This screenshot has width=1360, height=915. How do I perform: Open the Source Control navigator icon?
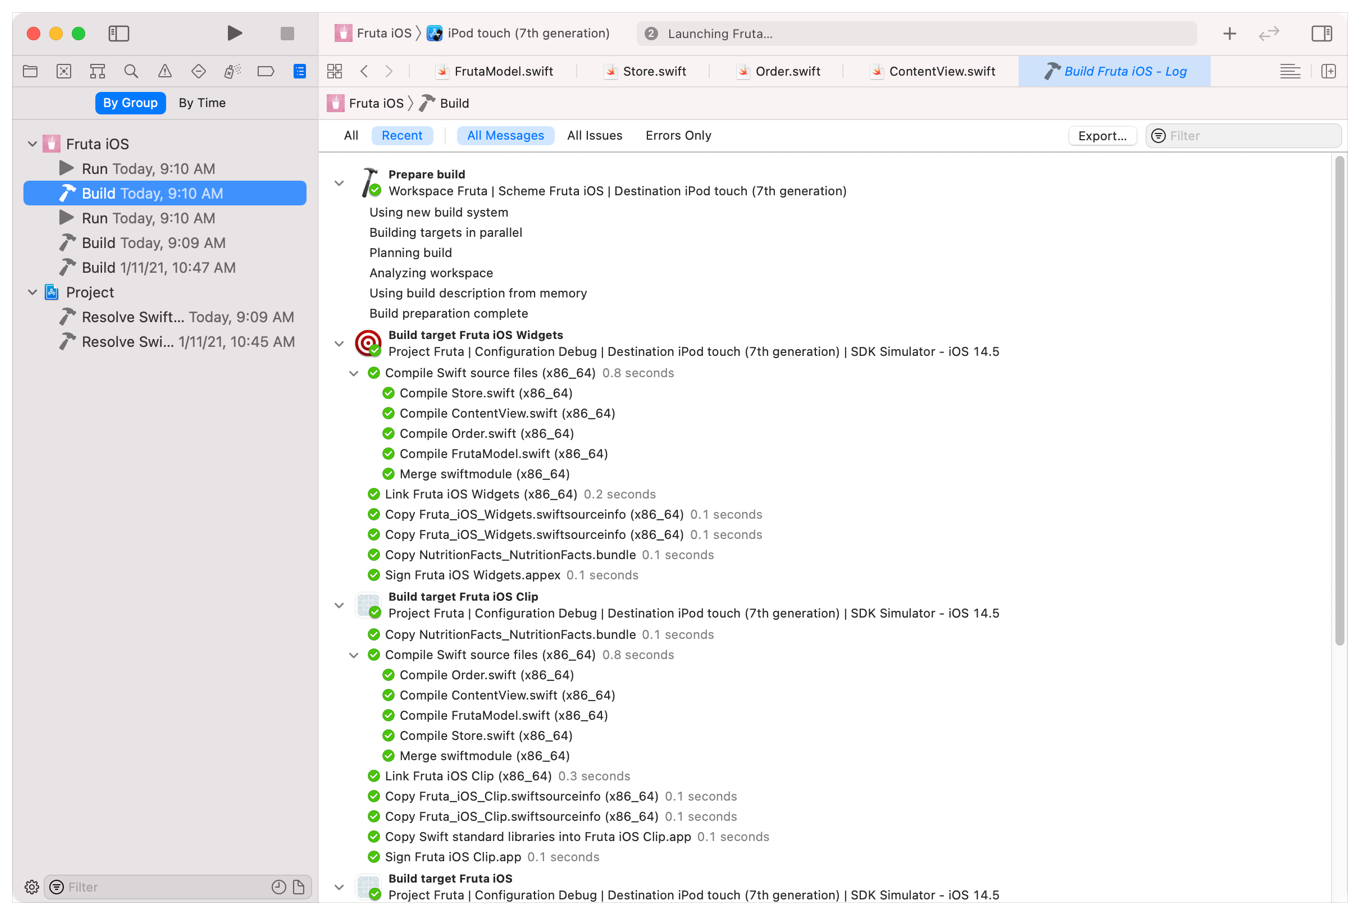click(64, 71)
